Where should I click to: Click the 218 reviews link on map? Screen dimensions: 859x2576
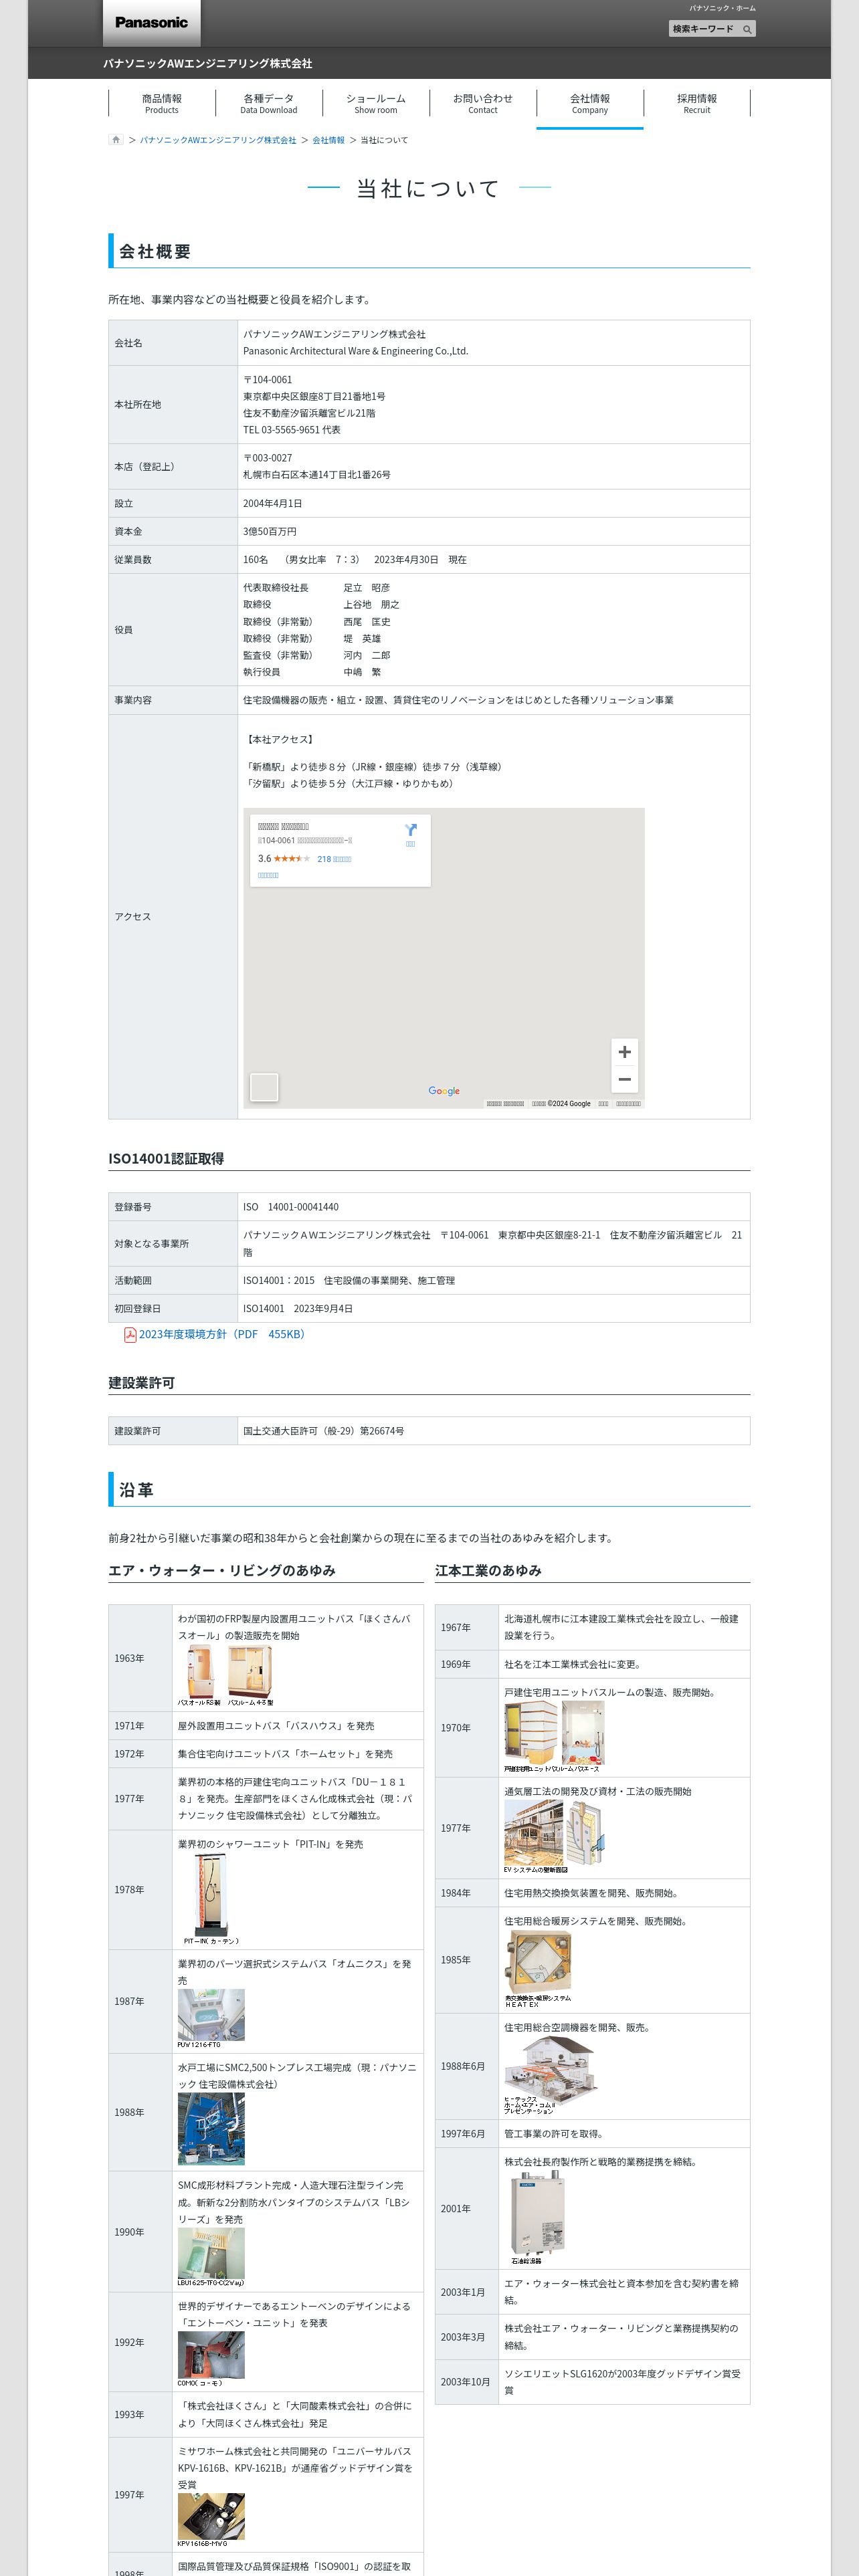pos(334,859)
